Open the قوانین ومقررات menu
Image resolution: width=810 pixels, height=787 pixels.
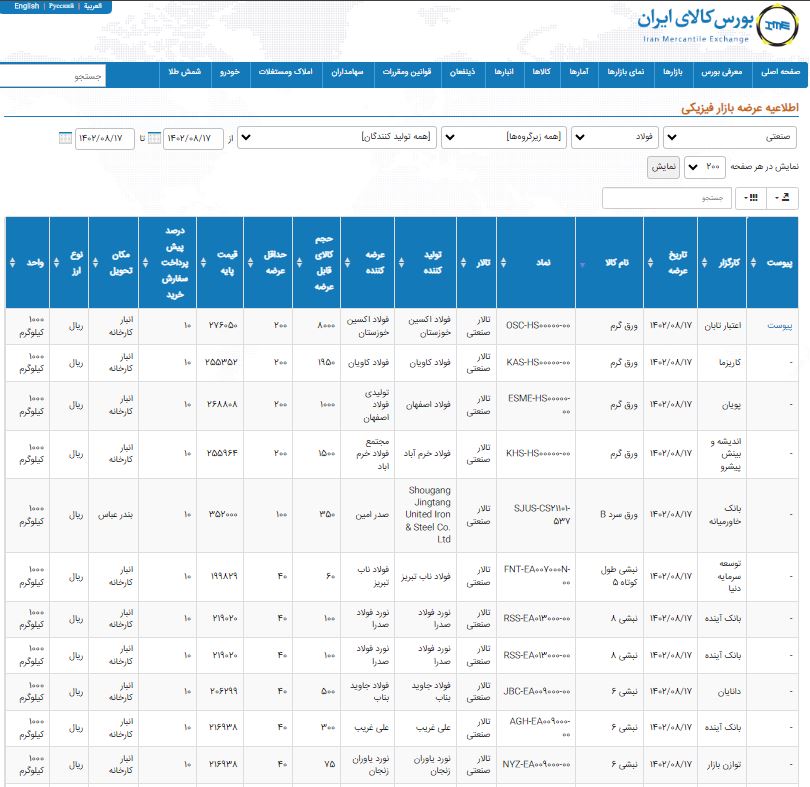pos(407,72)
